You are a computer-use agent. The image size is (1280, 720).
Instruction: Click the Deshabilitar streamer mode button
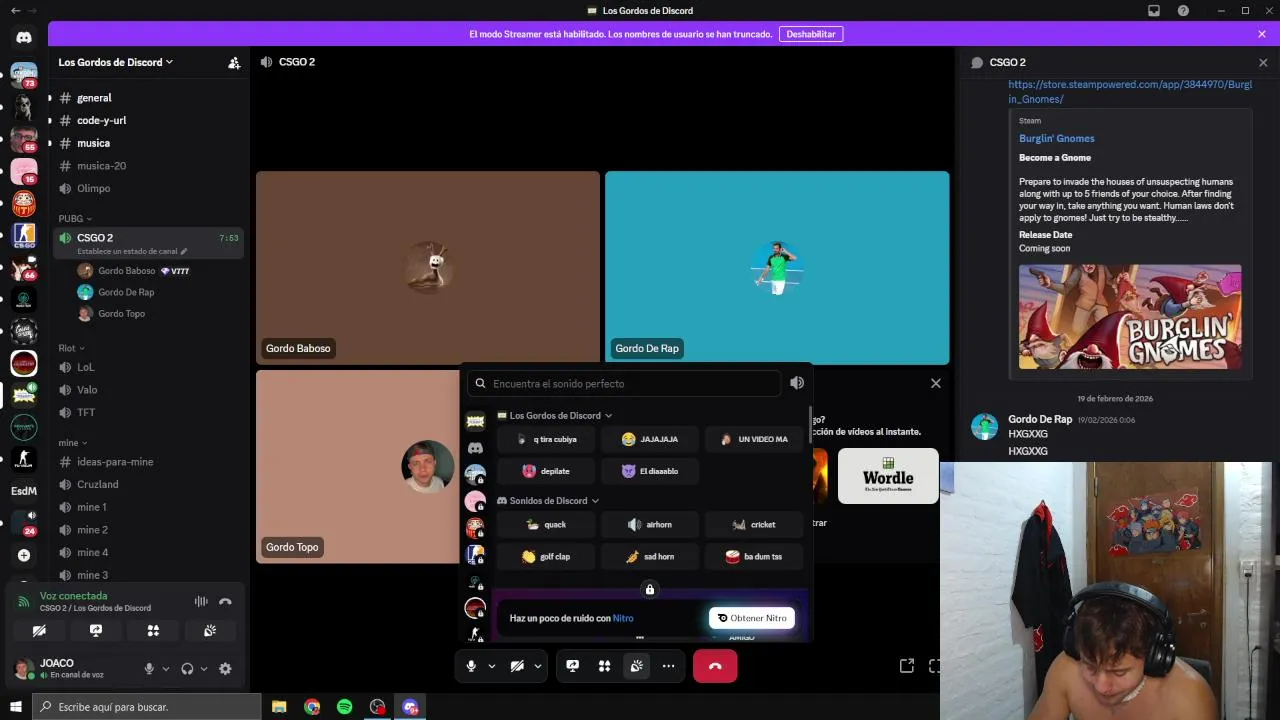(811, 34)
